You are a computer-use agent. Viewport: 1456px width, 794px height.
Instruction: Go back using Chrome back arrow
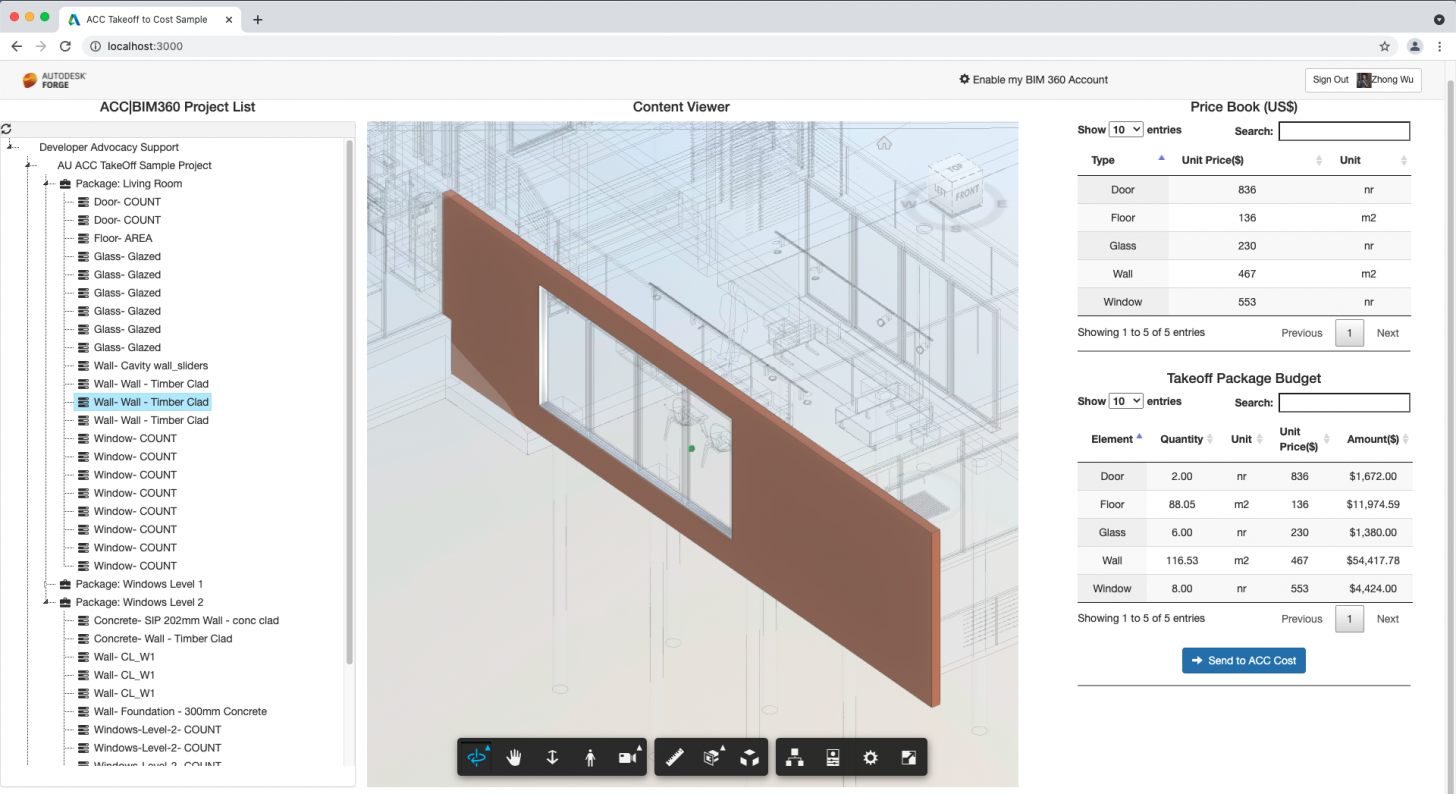[16, 46]
